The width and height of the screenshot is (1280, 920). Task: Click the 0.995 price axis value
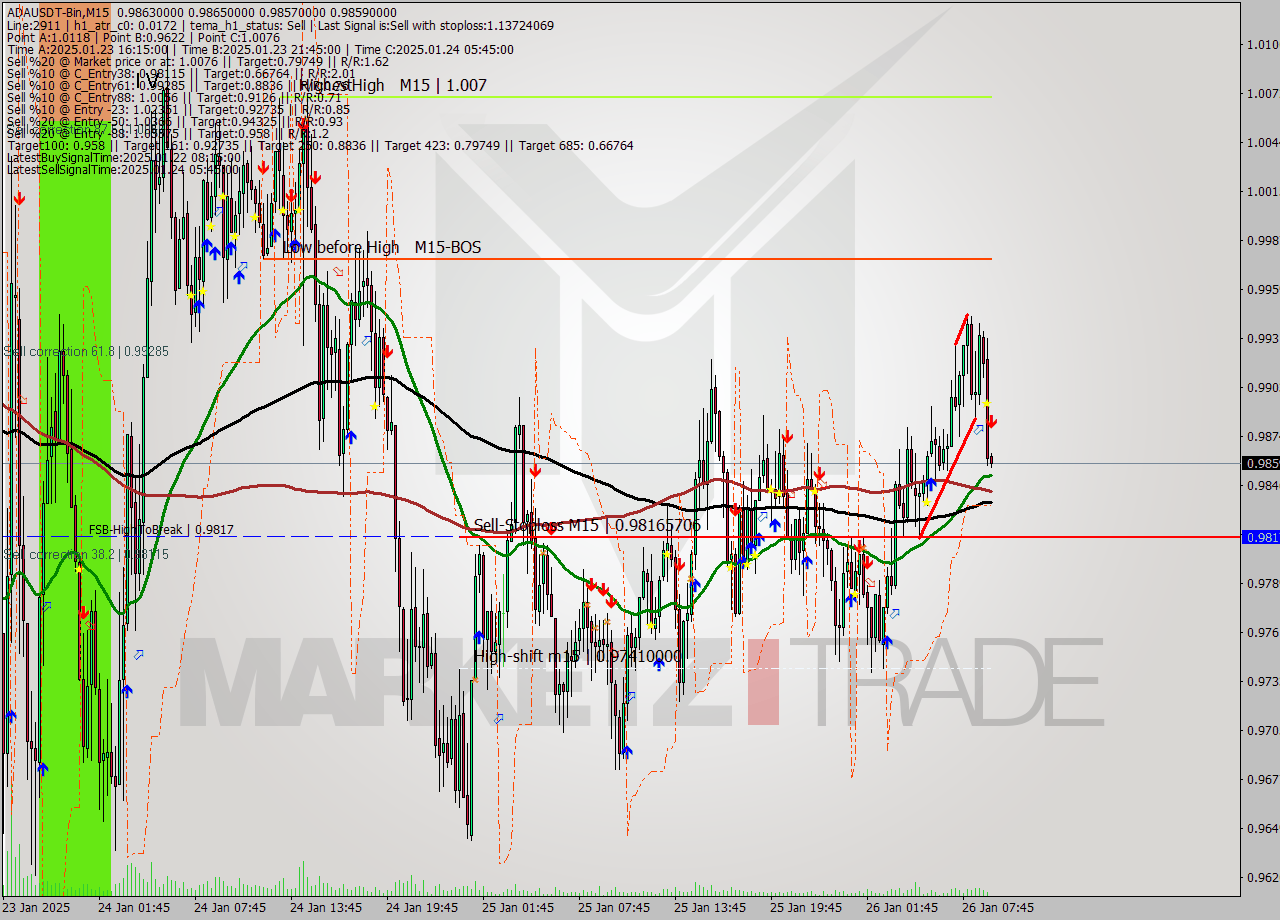[1262, 289]
